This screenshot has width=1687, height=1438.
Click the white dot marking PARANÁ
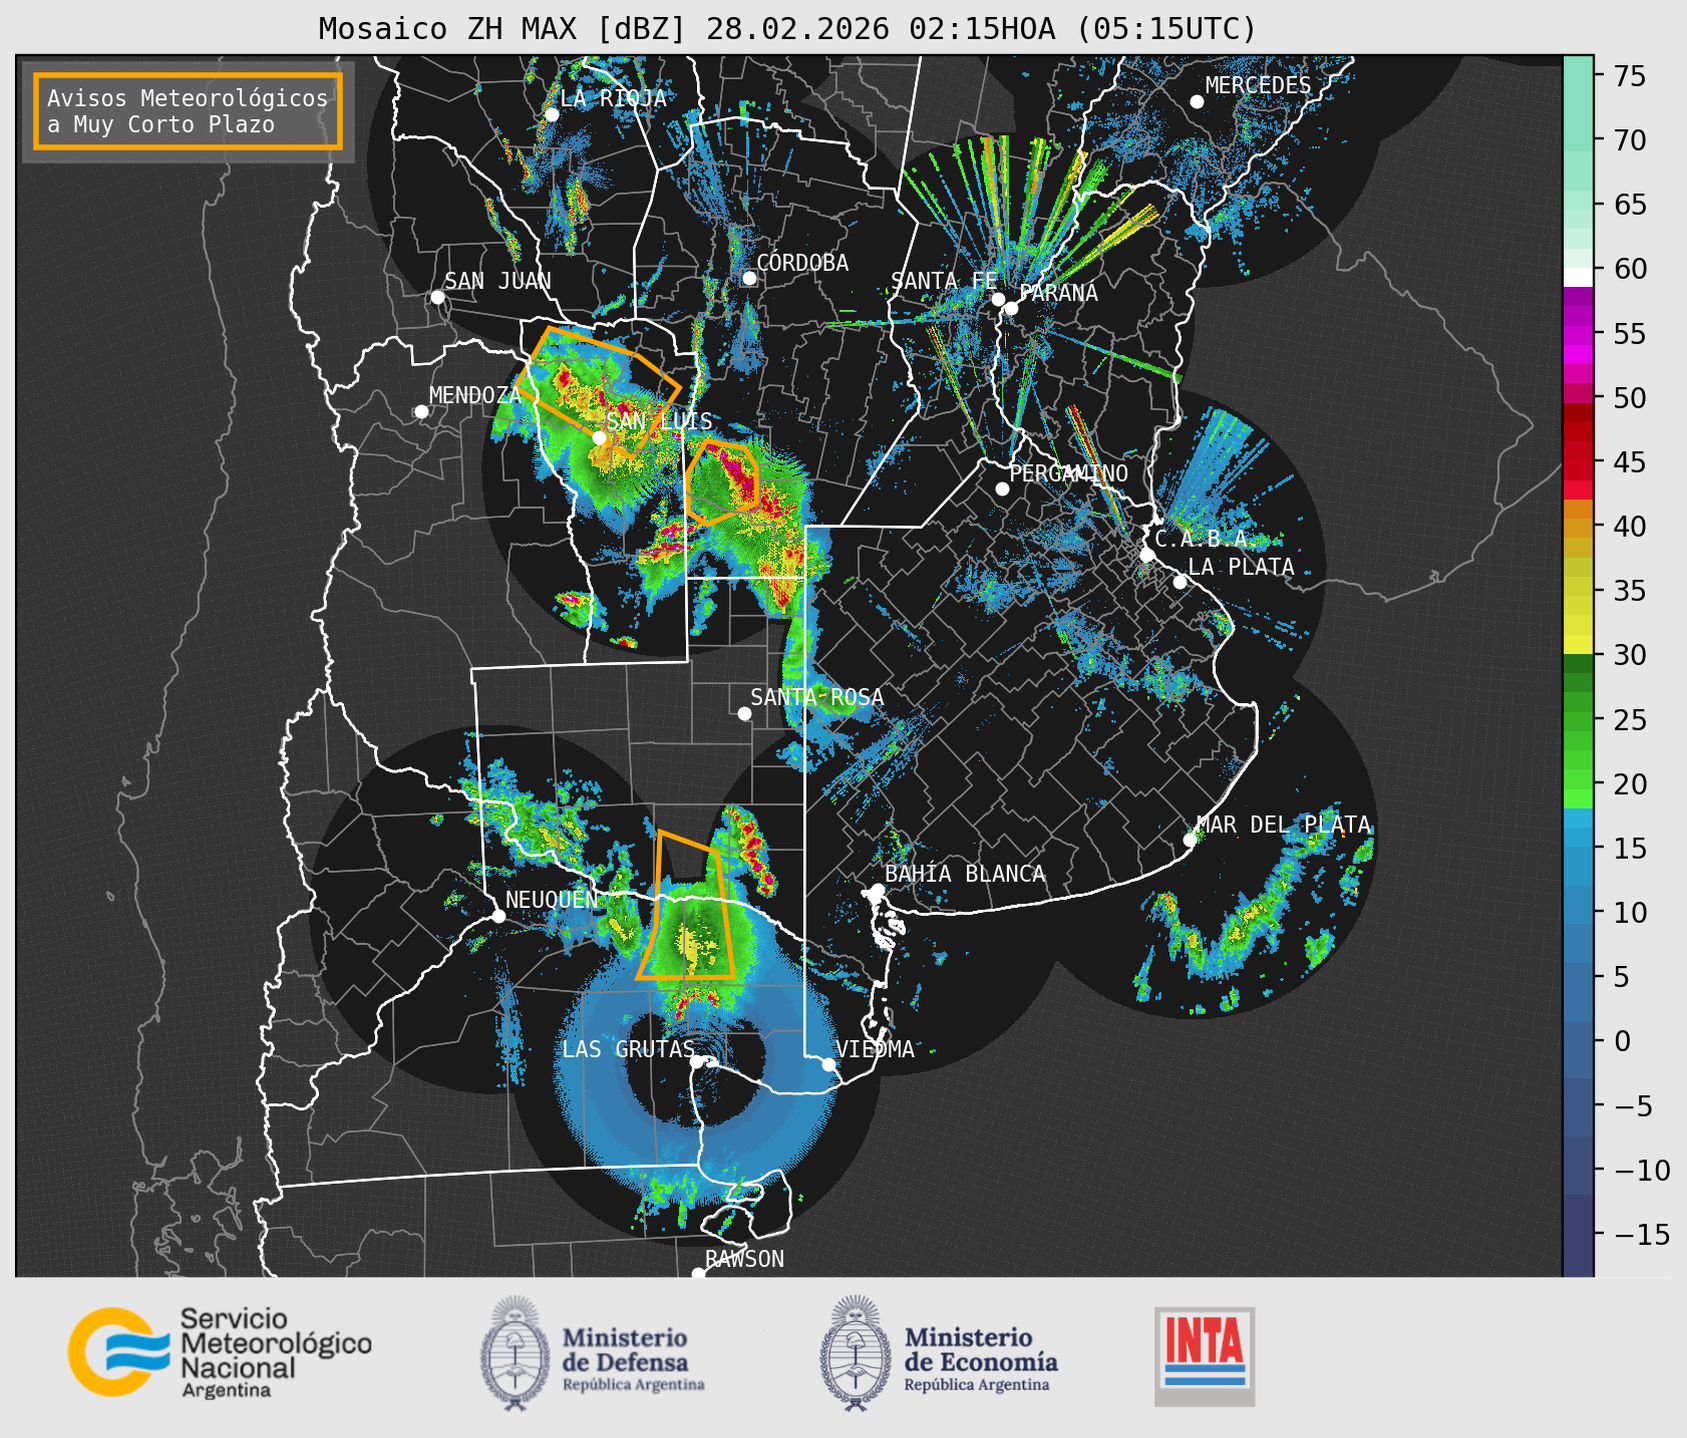1011,308
